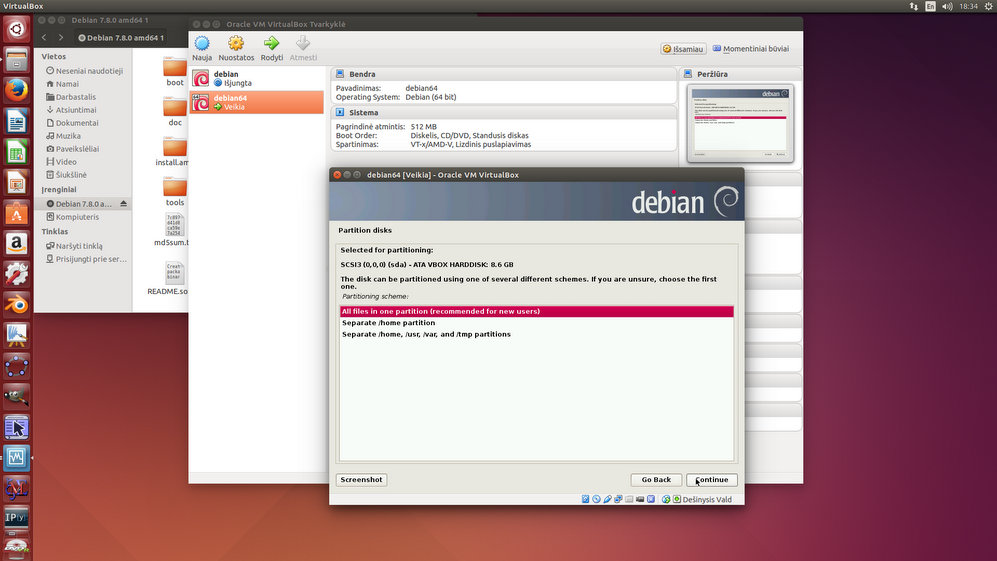Click the Peržiūra VM preview thumbnail

point(741,125)
